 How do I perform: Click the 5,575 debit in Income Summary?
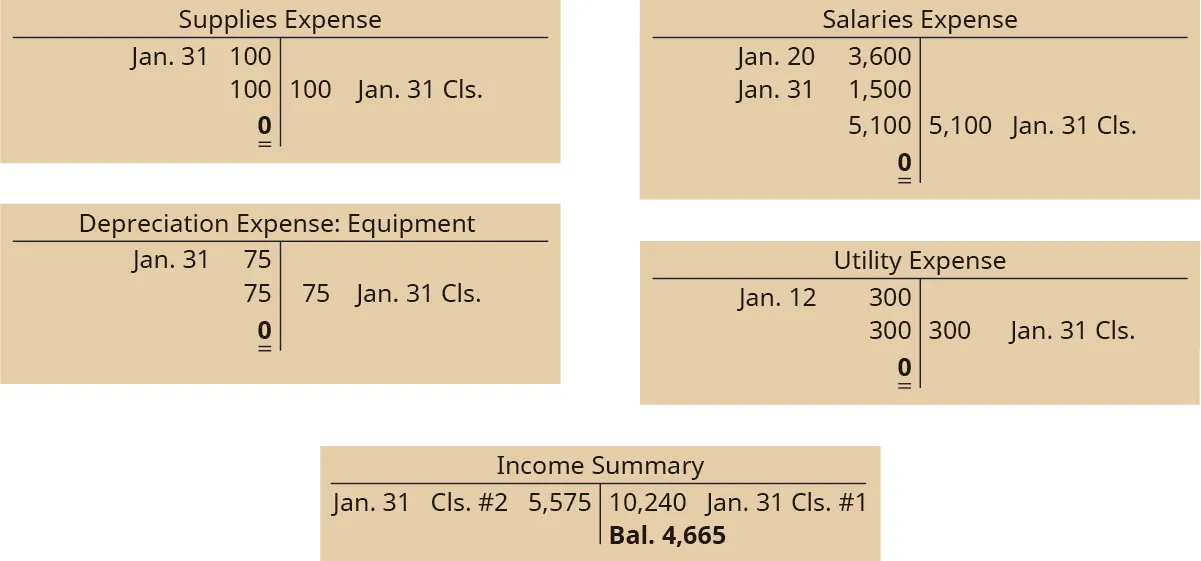coord(560,502)
